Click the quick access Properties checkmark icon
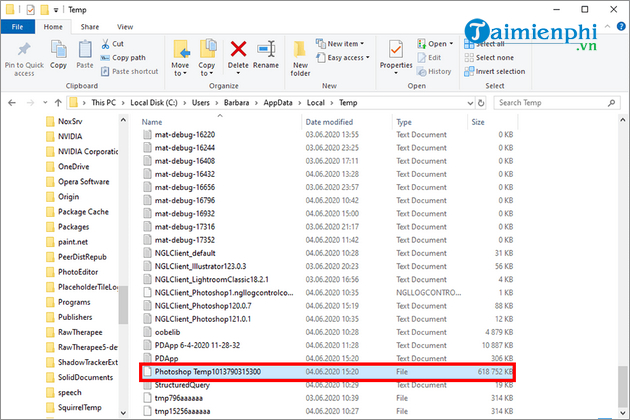This screenshot has height=420, width=630. point(31,10)
